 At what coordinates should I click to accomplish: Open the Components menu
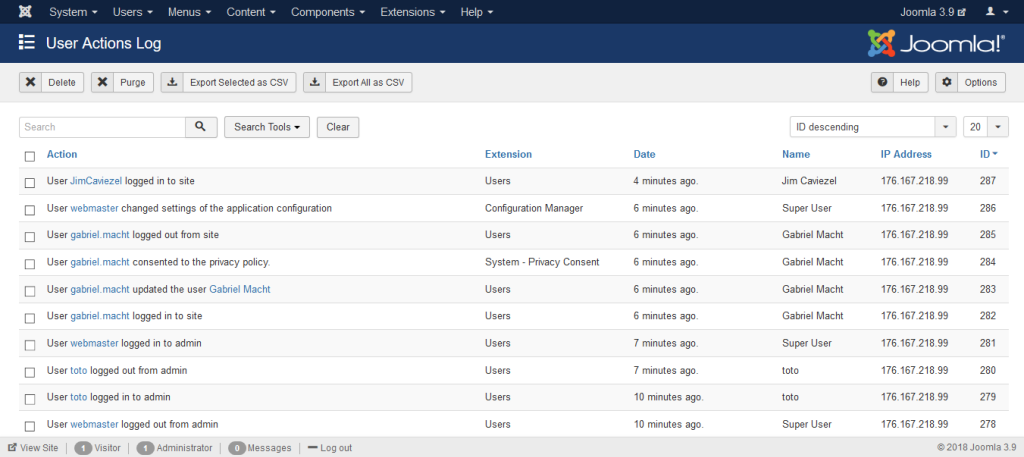[x=328, y=12]
